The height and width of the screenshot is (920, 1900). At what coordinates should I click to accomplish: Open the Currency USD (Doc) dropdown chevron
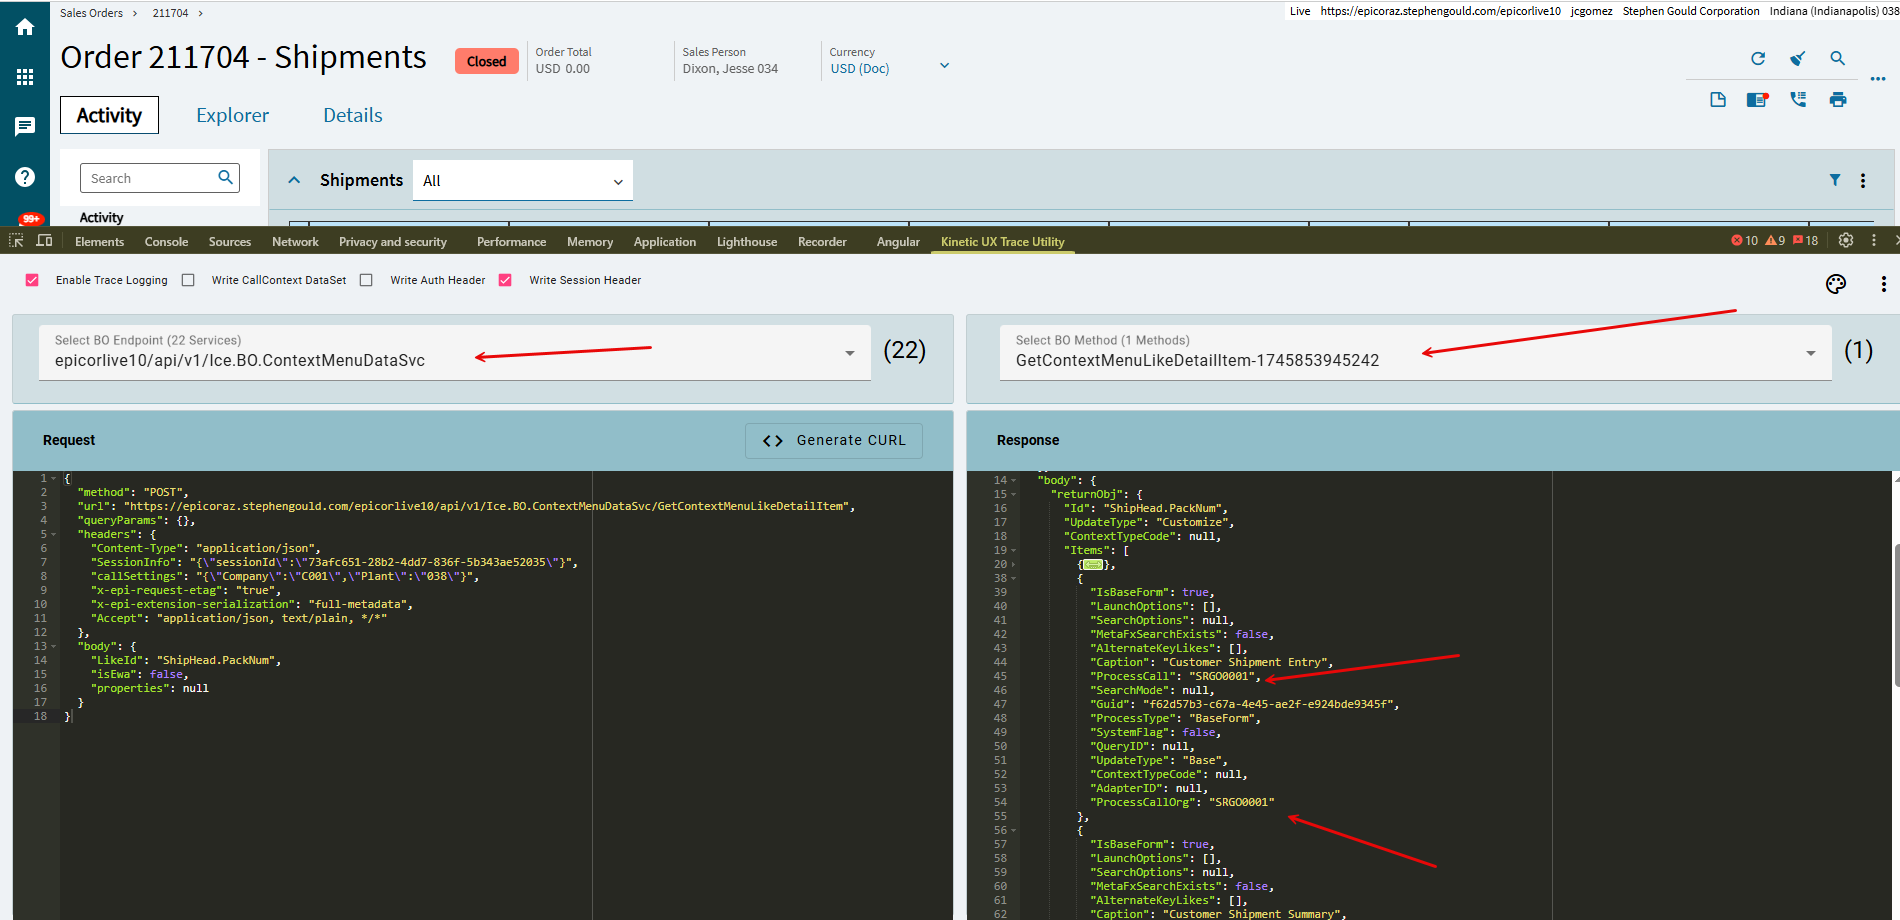(944, 66)
